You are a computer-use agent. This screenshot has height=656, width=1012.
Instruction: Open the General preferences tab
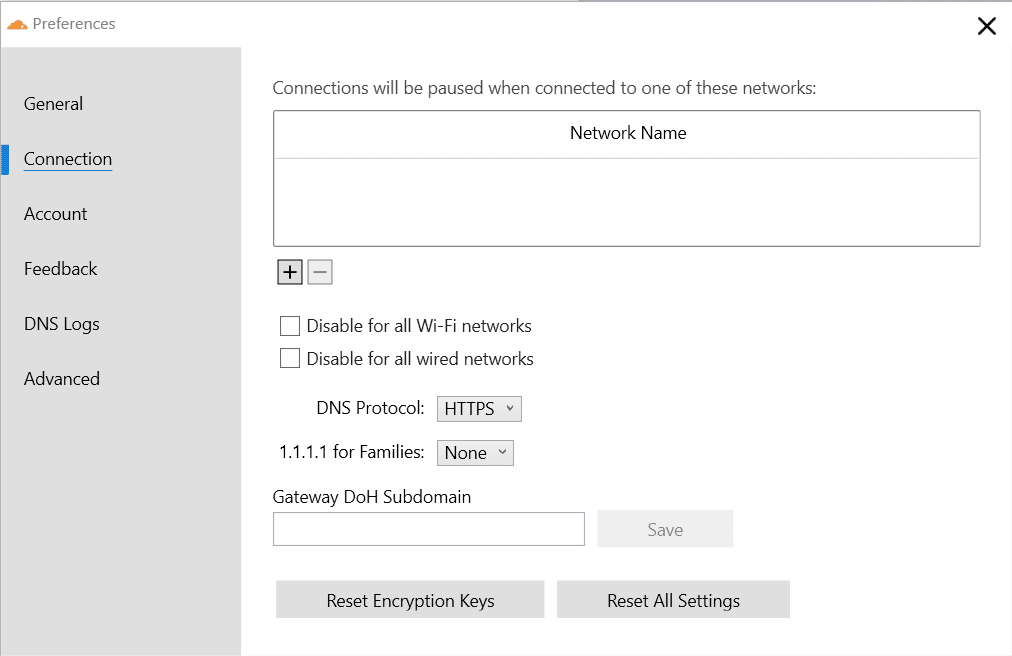(x=54, y=104)
